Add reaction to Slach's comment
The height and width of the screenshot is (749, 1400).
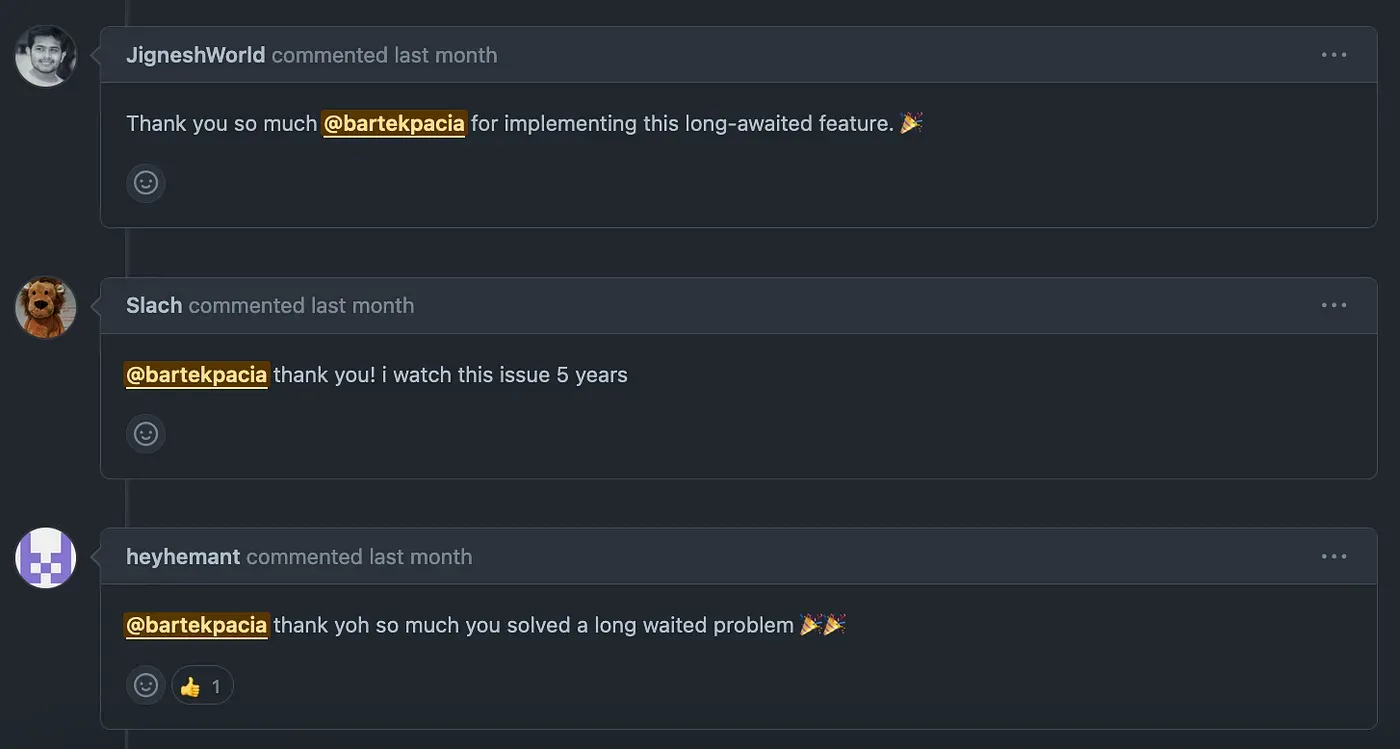[146, 434]
